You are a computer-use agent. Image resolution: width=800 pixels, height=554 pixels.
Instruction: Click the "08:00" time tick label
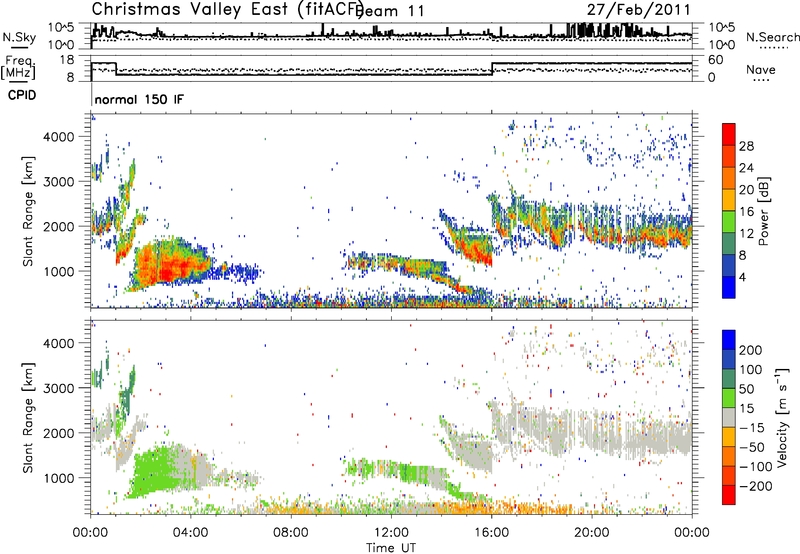(291, 533)
